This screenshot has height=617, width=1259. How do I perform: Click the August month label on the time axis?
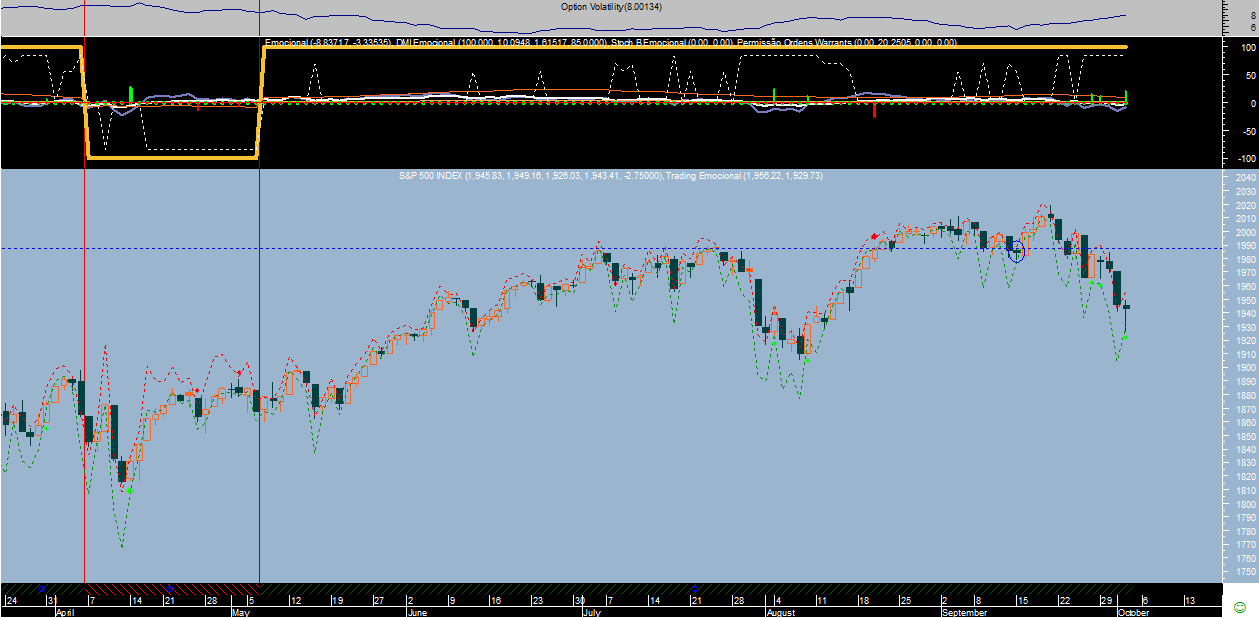(782, 611)
